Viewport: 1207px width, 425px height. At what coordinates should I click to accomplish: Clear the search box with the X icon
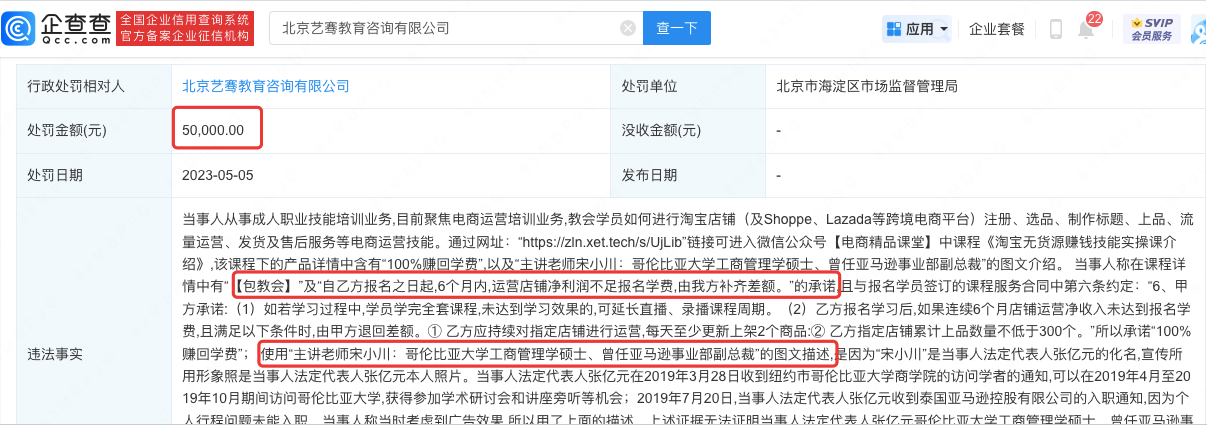(627, 29)
